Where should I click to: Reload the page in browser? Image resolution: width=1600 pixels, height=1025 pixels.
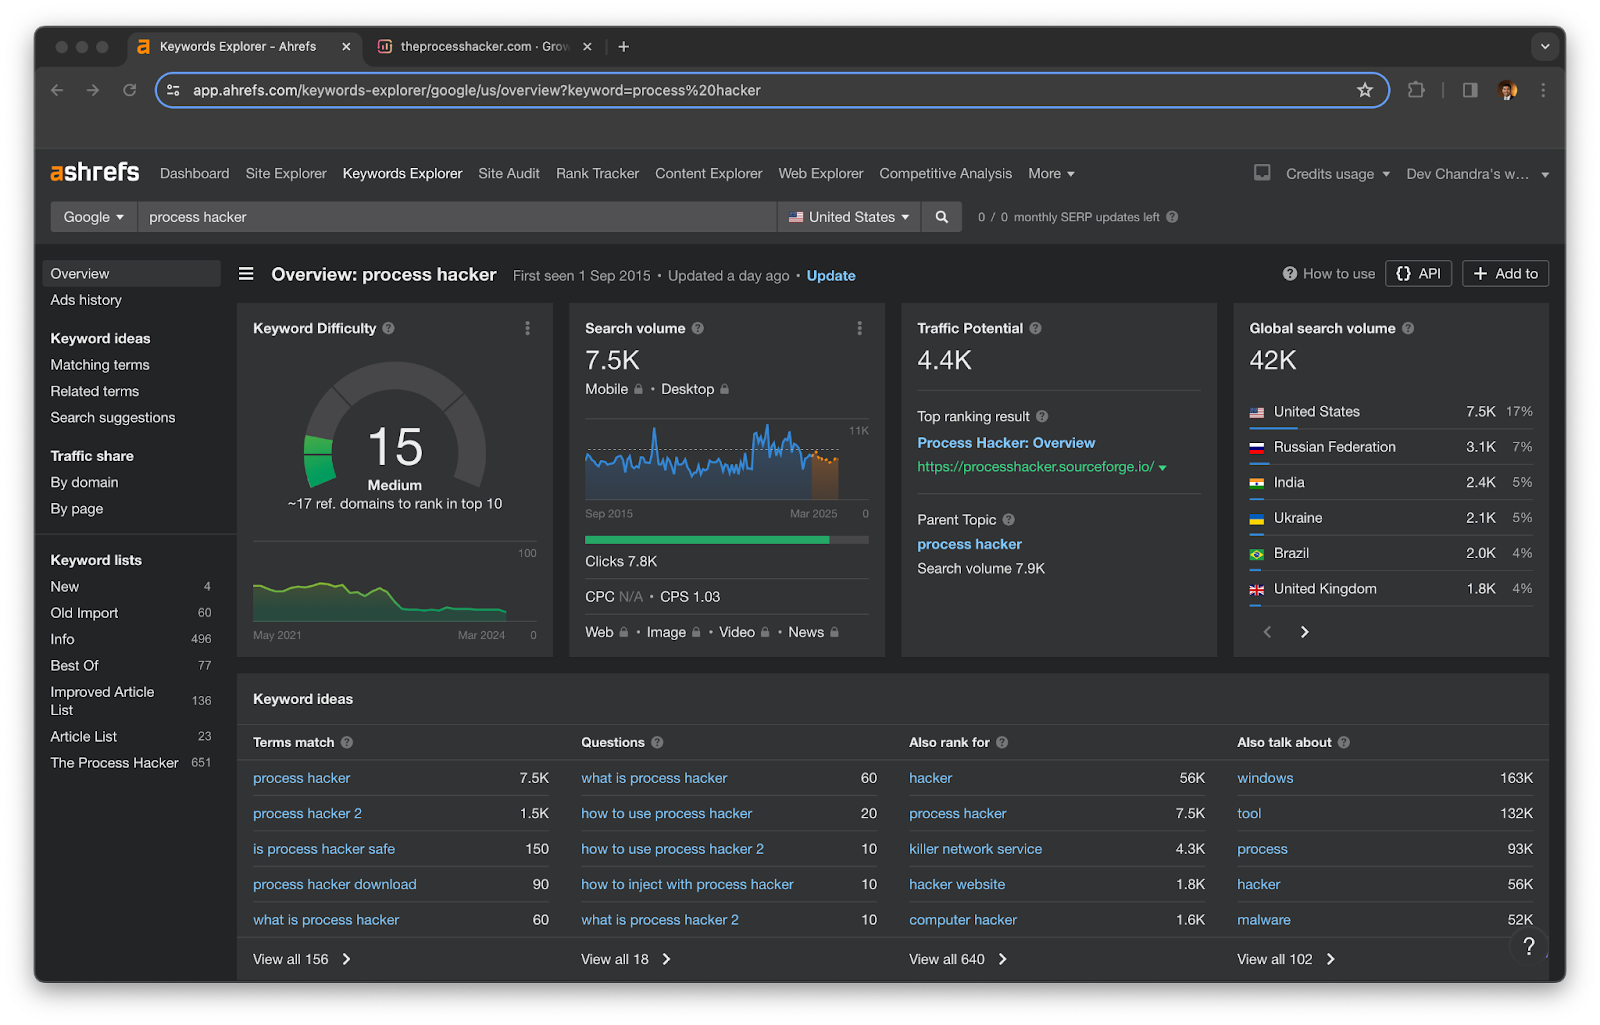129,90
